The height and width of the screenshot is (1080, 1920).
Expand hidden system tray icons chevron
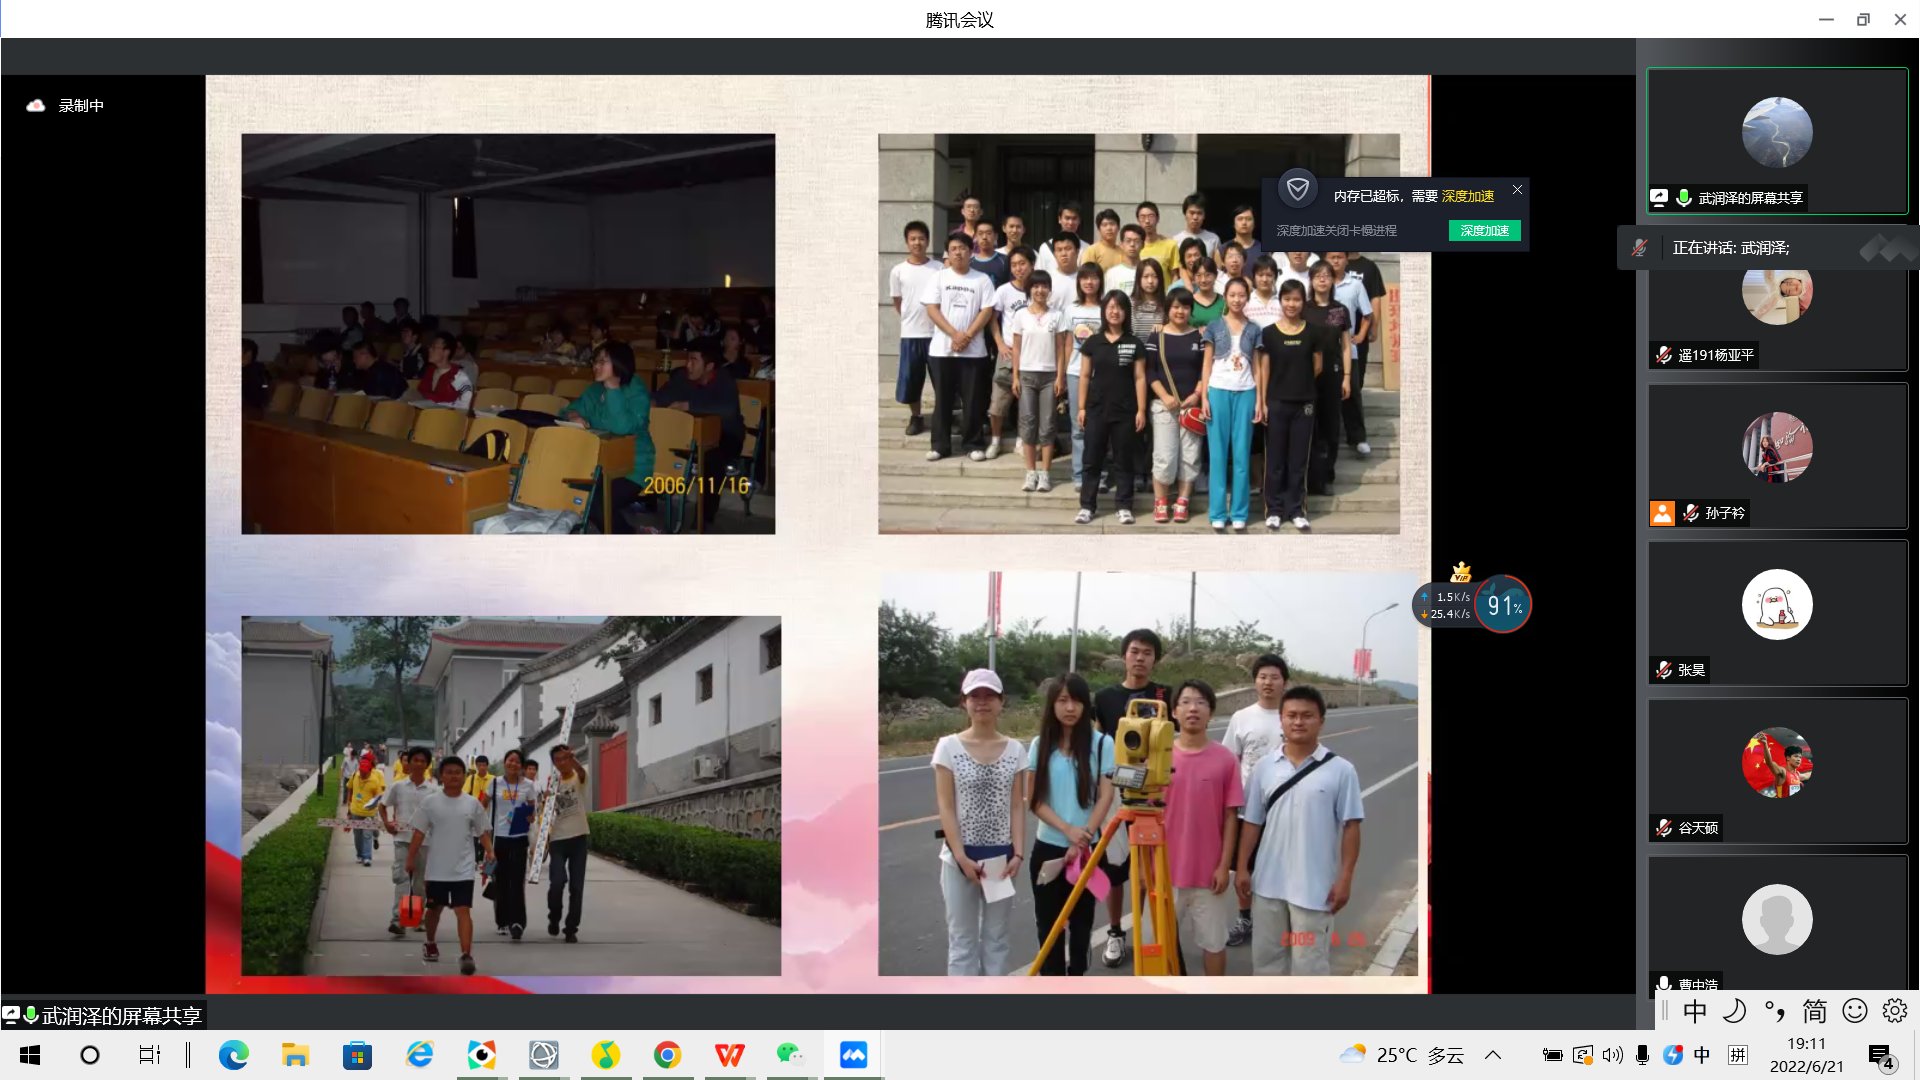[x=1493, y=1055]
